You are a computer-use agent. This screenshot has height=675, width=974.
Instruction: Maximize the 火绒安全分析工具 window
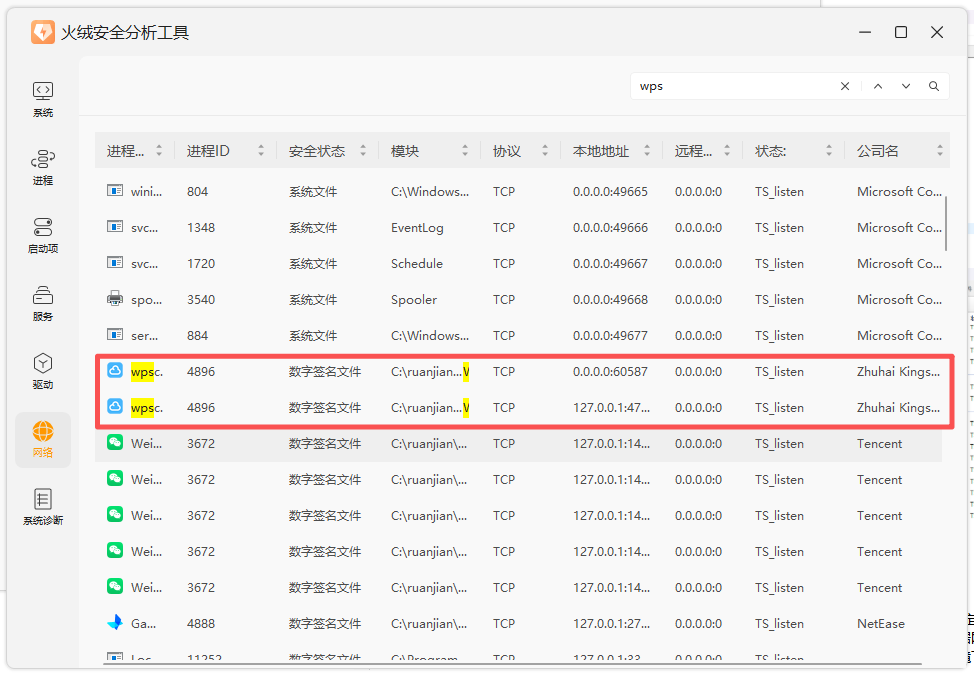[901, 32]
